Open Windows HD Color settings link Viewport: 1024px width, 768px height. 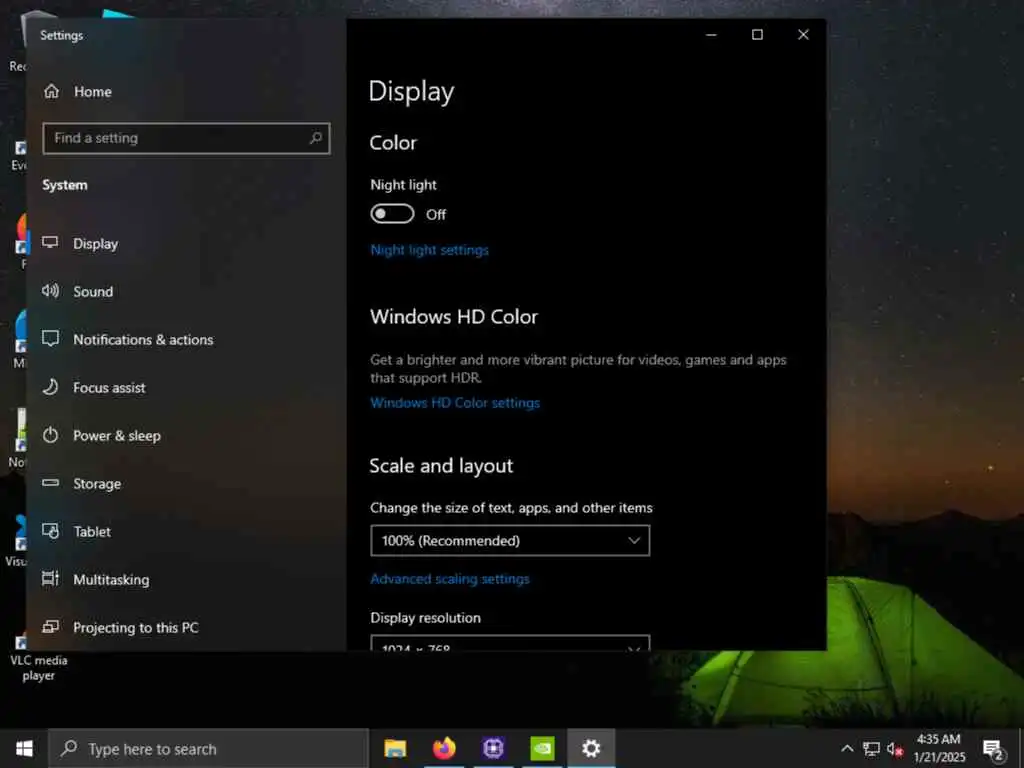(455, 403)
